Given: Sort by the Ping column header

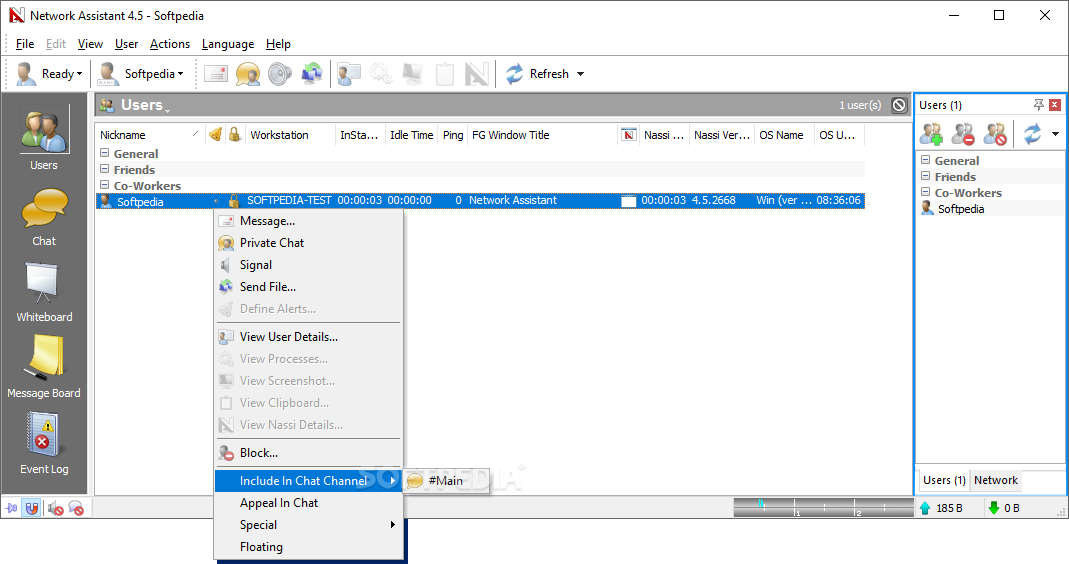Looking at the screenshot, I should (453, 135).
